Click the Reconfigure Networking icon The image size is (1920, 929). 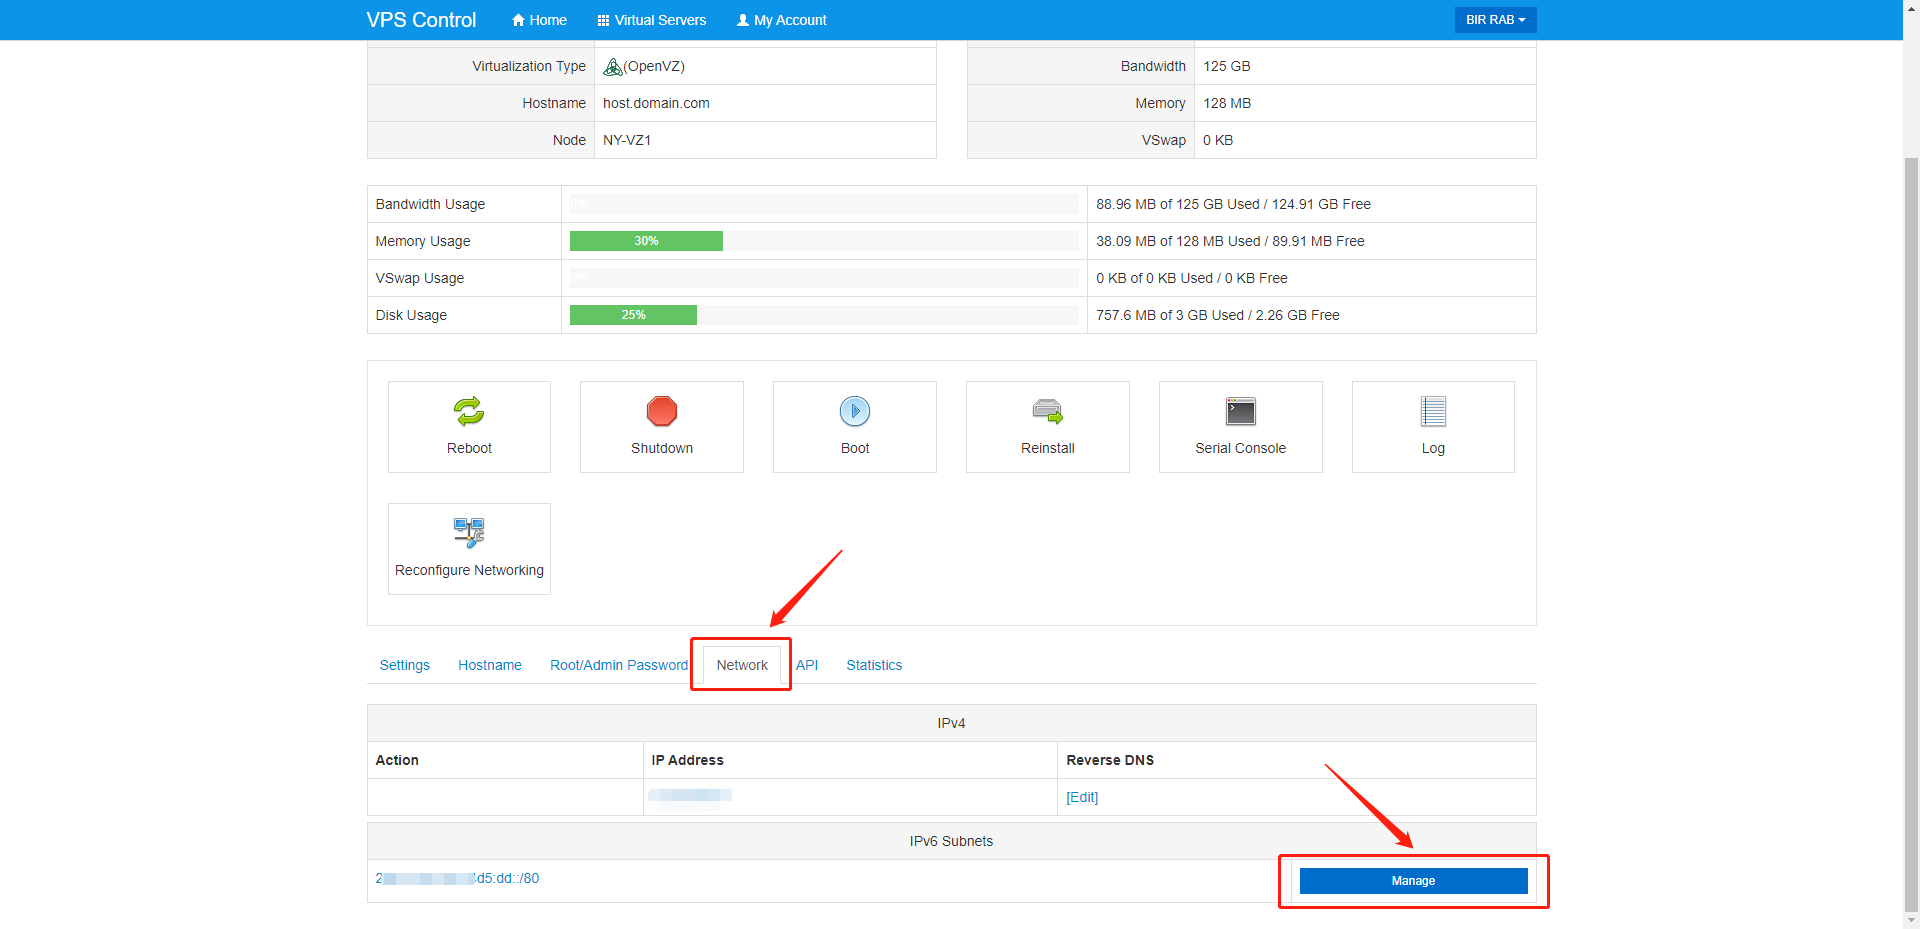click(x=469, y=532)
